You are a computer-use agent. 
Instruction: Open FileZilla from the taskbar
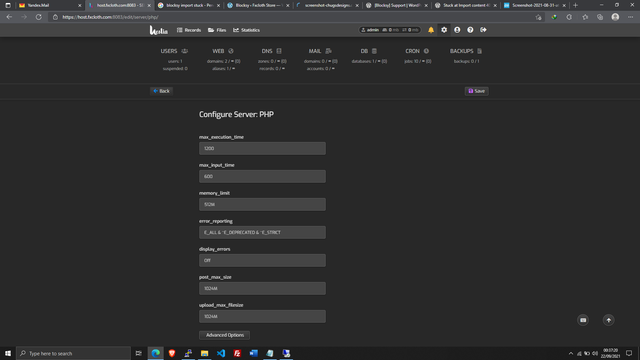point(237,353)
